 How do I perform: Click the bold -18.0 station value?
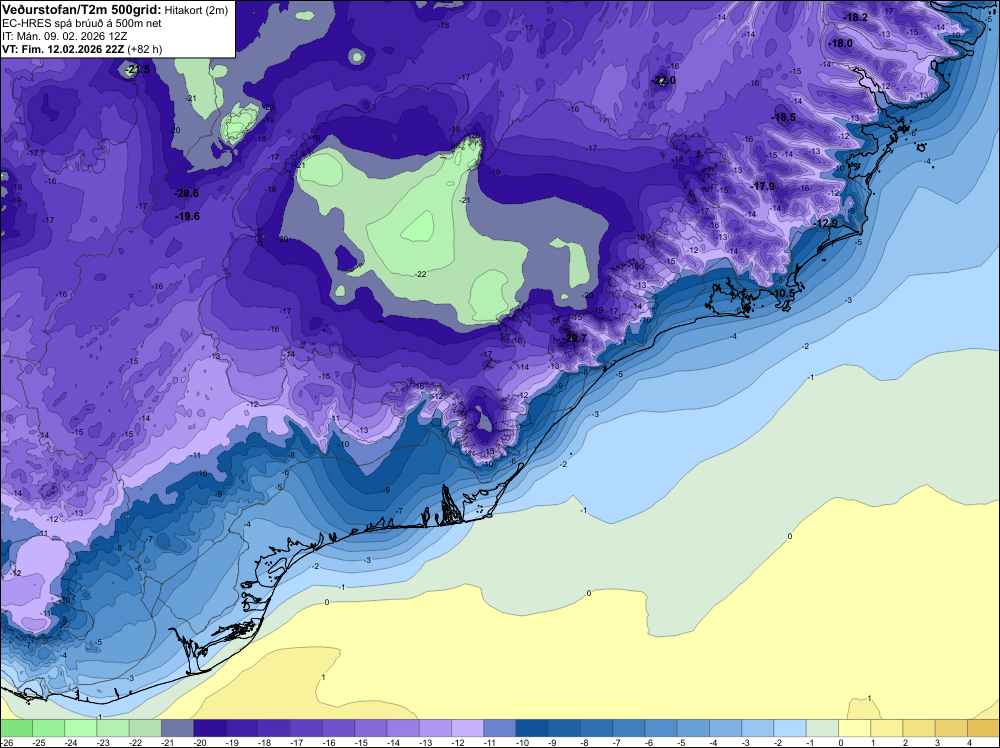click(841, 43)
